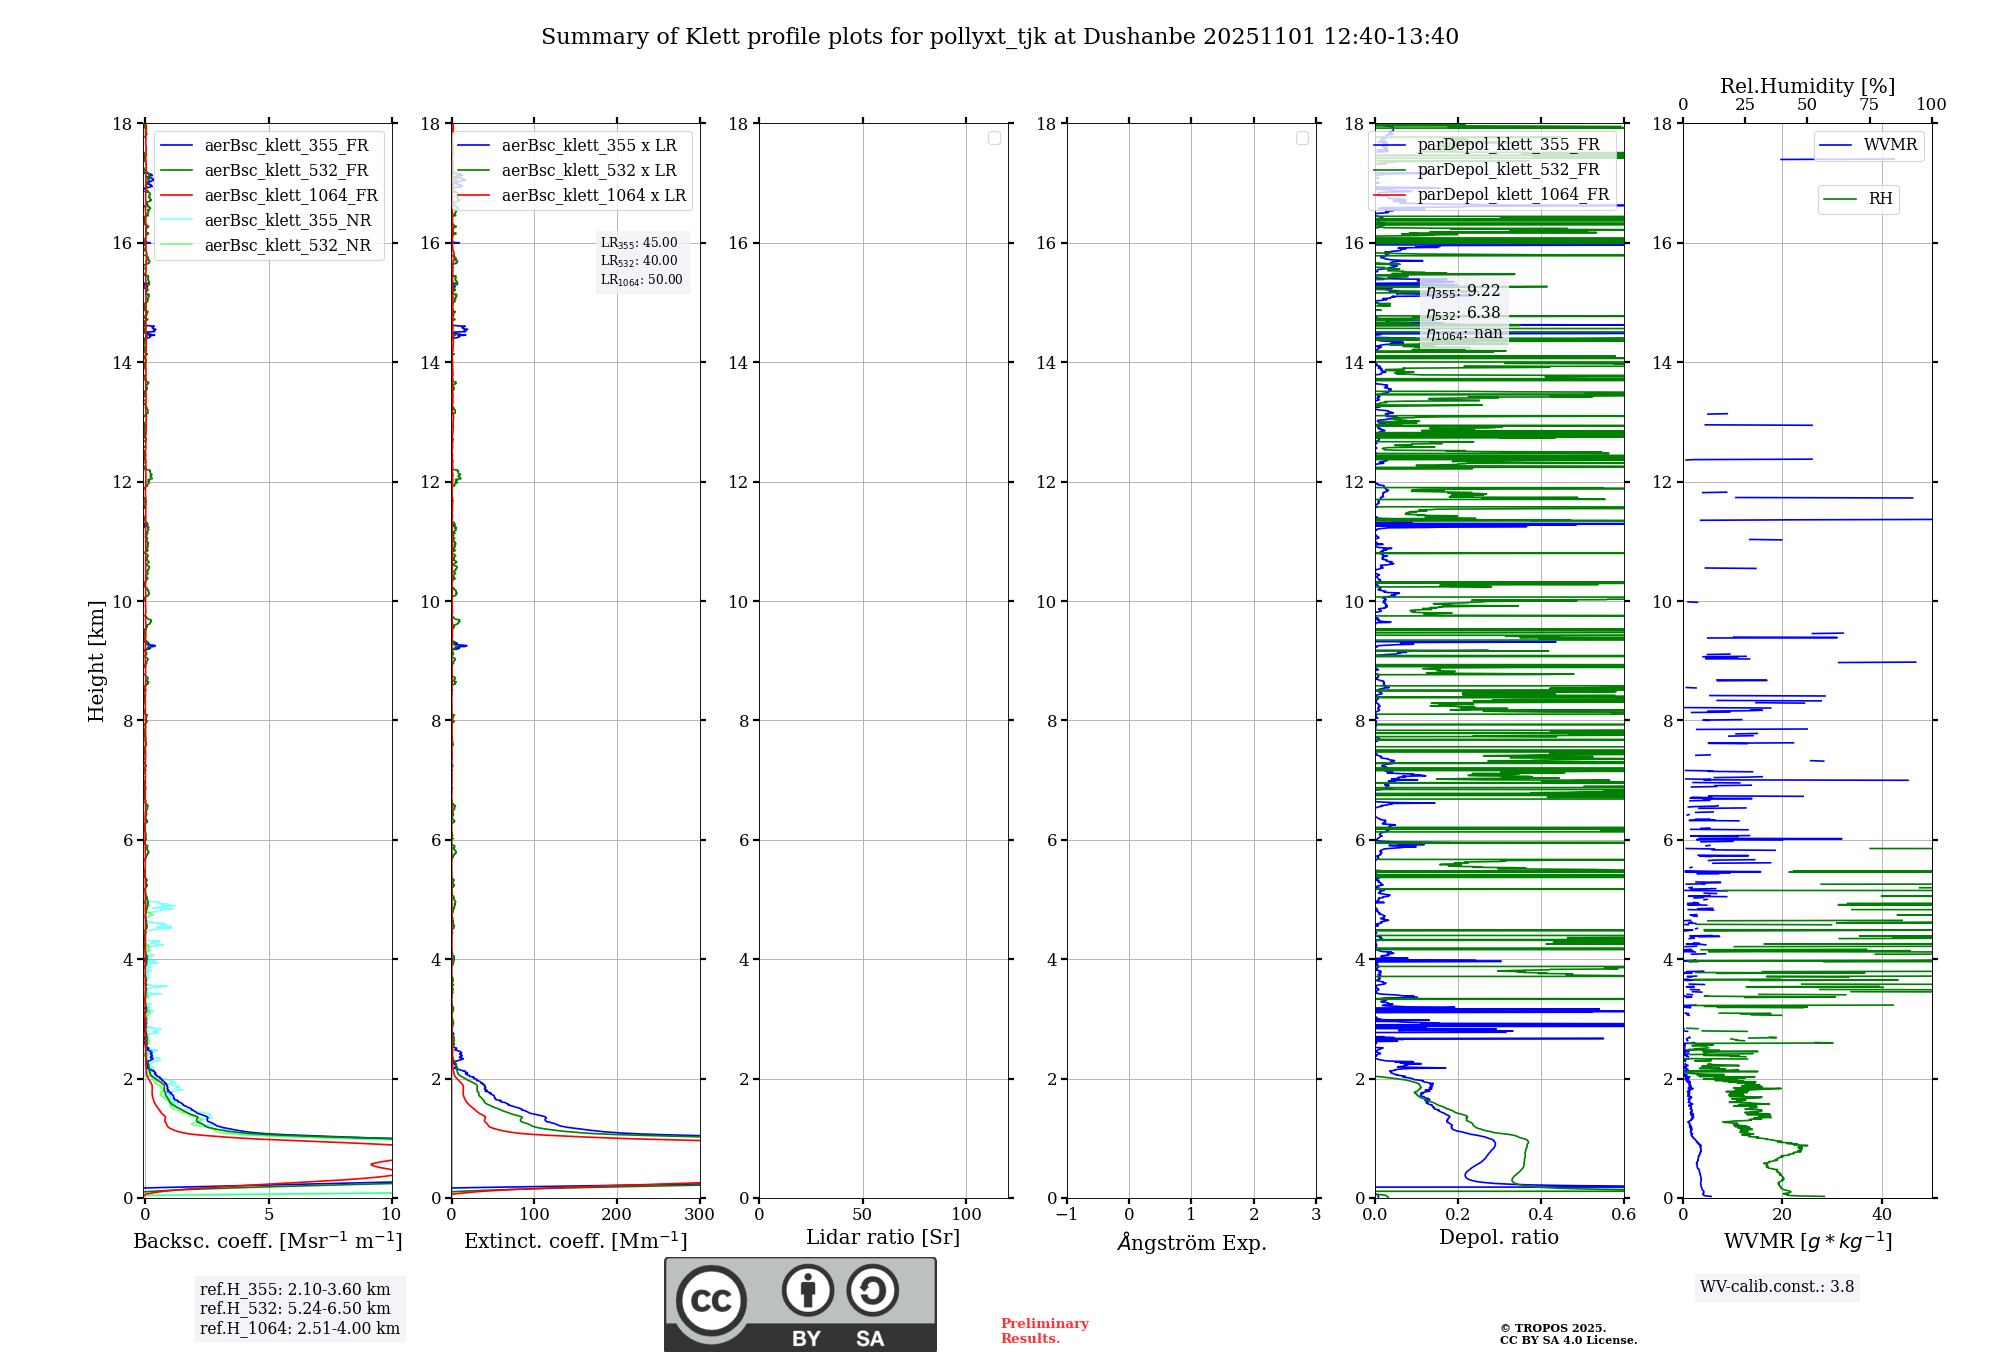Image resolution: width=2000 pixels, height=1360 pixels.
Task: Click the Creative Commons CC icon
Action: (x=711, y=1300)
